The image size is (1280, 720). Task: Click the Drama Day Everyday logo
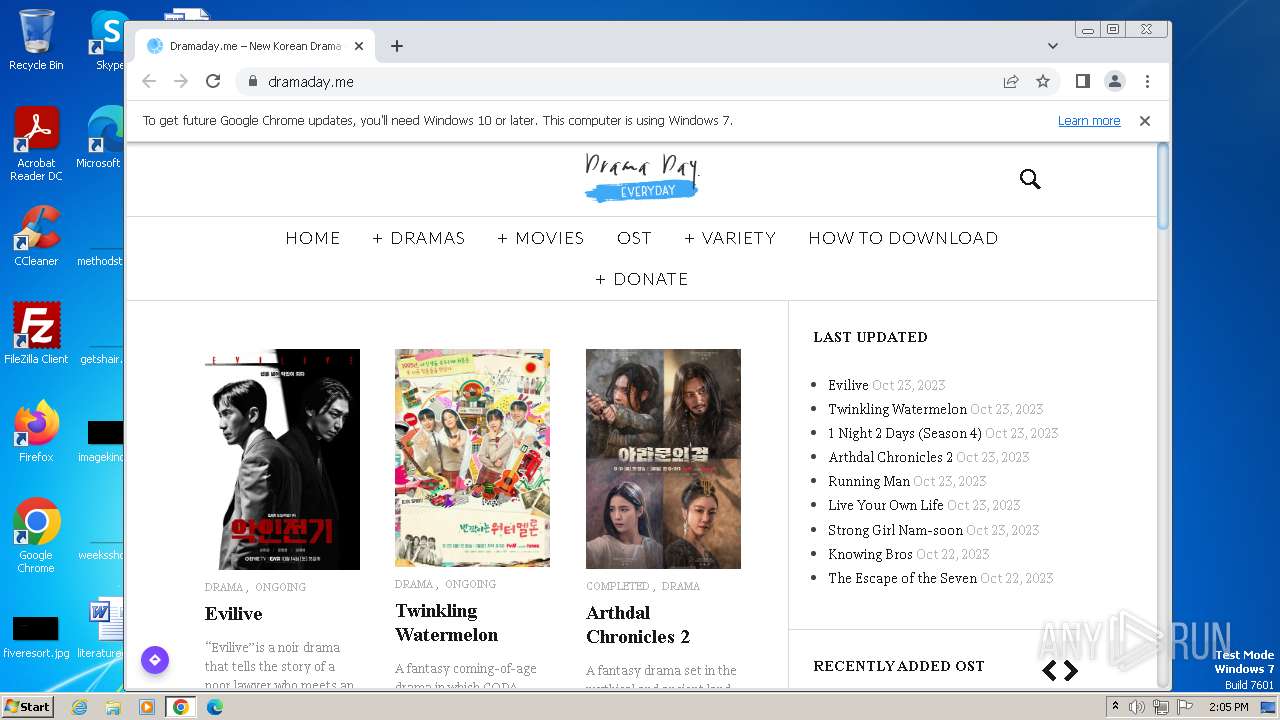tap(642, 178)
